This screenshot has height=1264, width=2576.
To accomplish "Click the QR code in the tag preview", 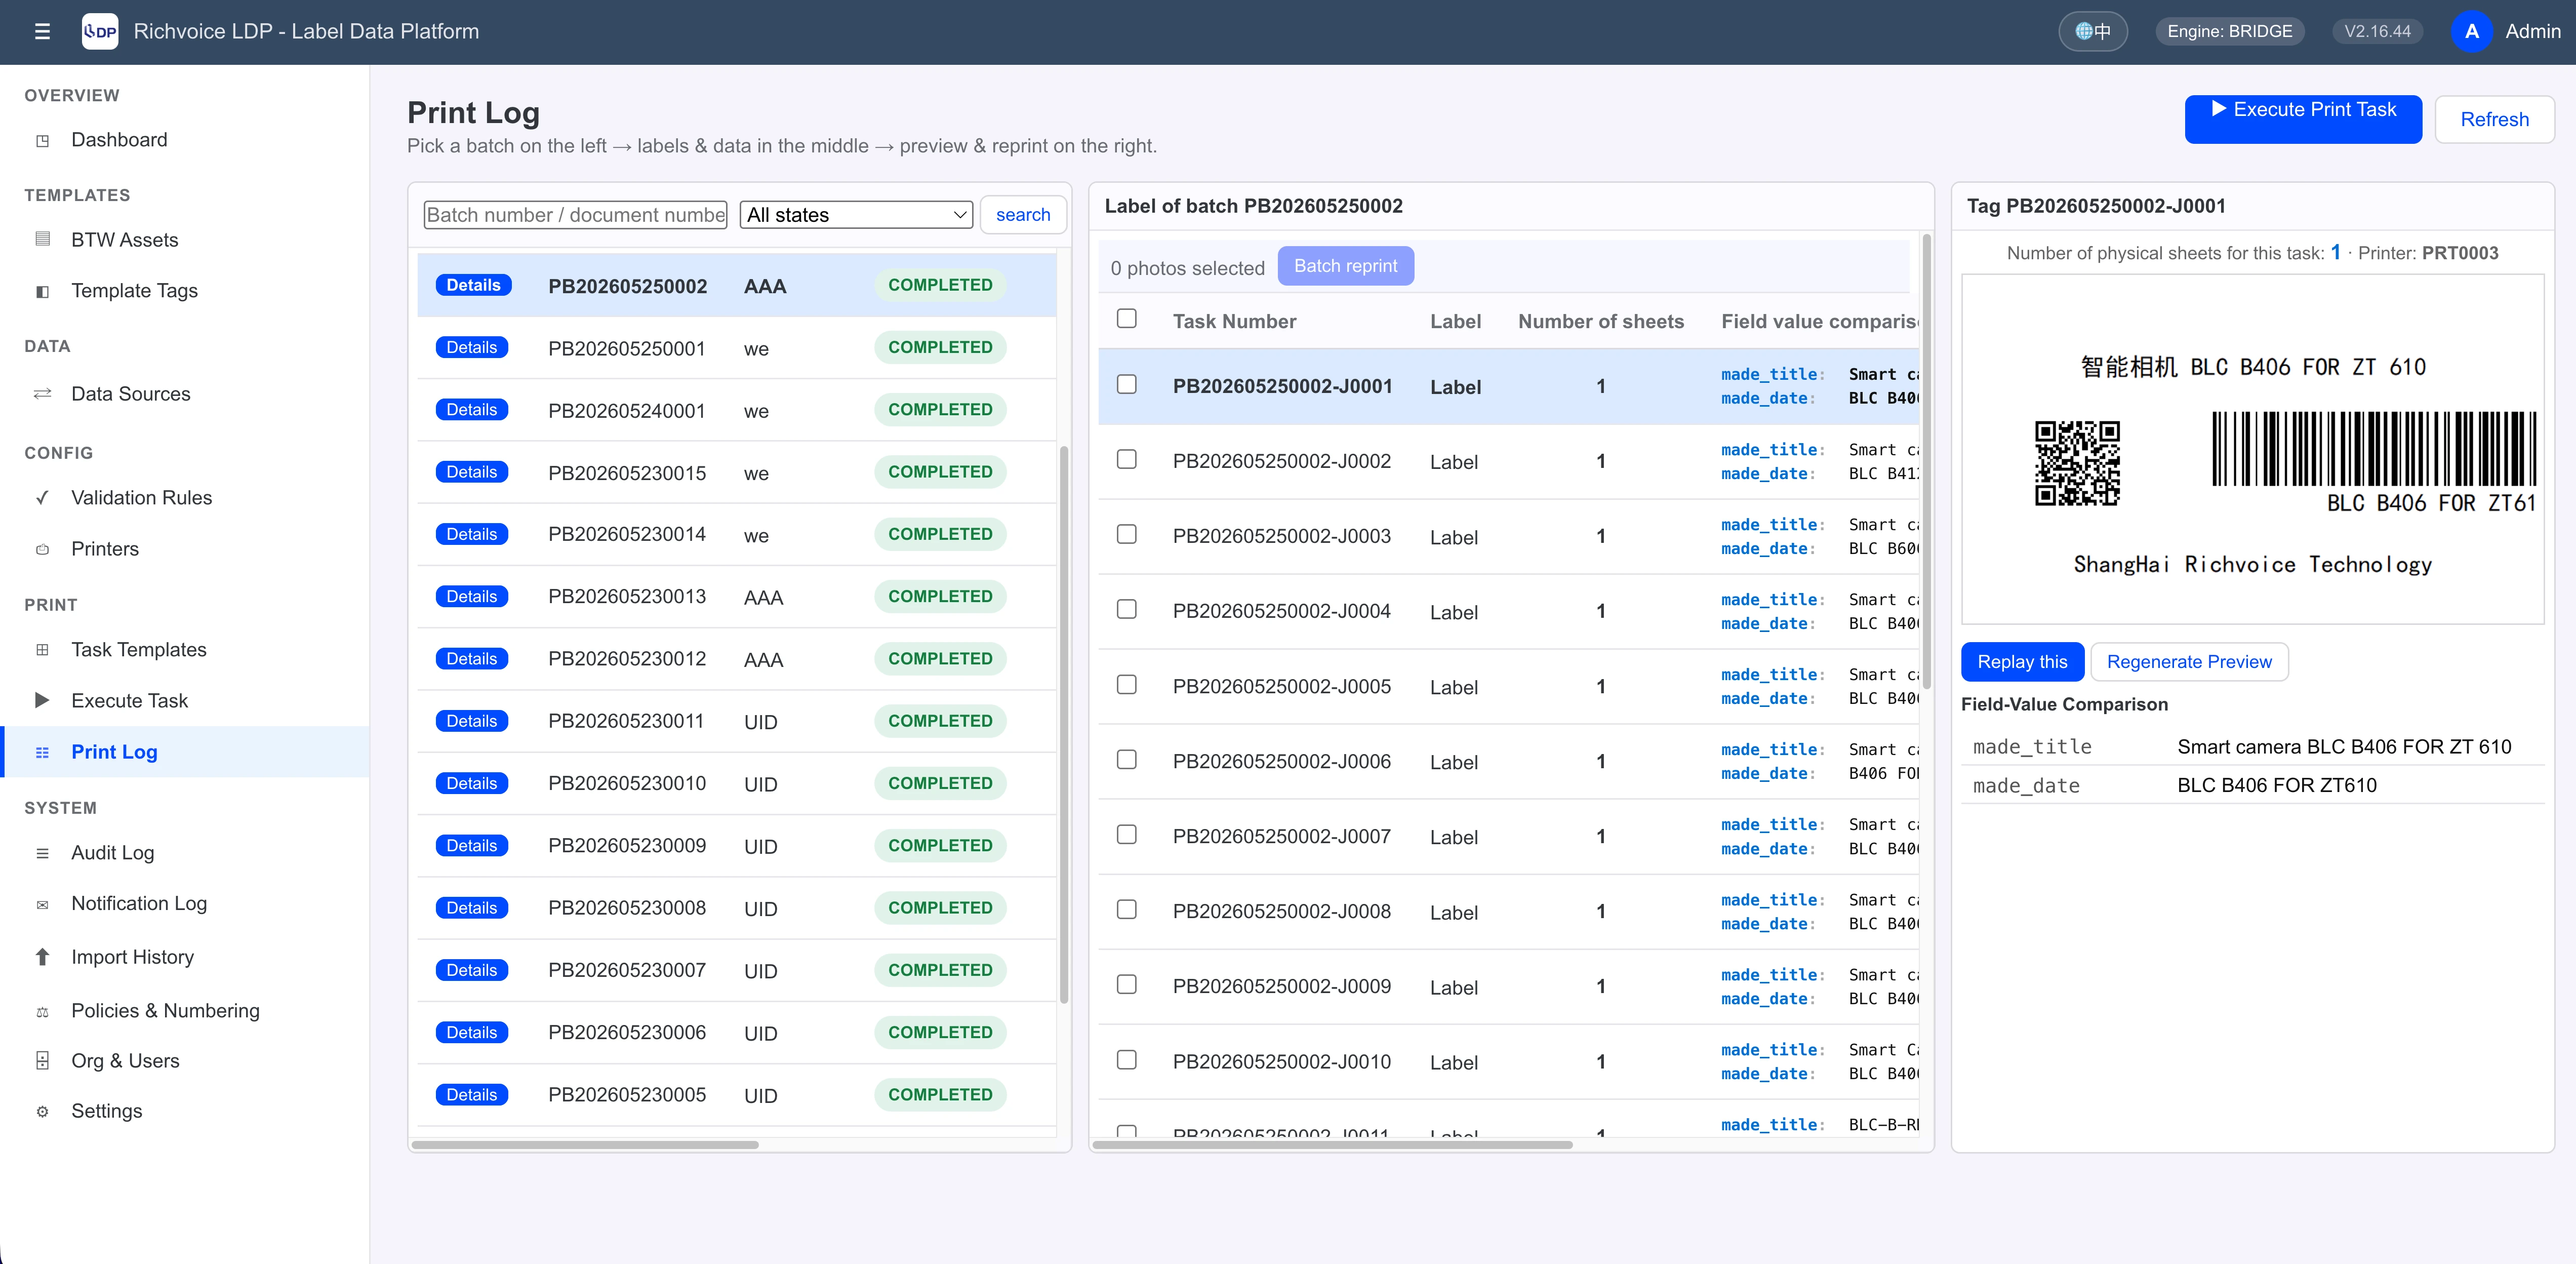I will [2077, 463].
